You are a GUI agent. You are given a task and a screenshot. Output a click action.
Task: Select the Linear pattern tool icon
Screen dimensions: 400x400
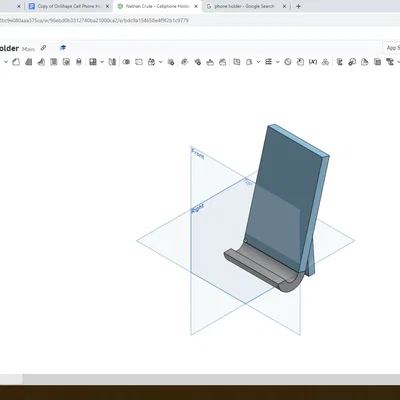point(93,62)
